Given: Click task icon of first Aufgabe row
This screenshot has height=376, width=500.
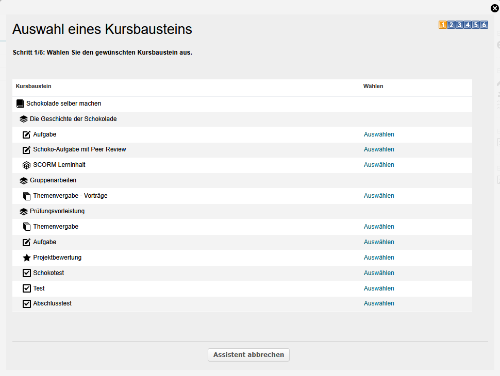Looking at the screenshot, I should [26, 135].
